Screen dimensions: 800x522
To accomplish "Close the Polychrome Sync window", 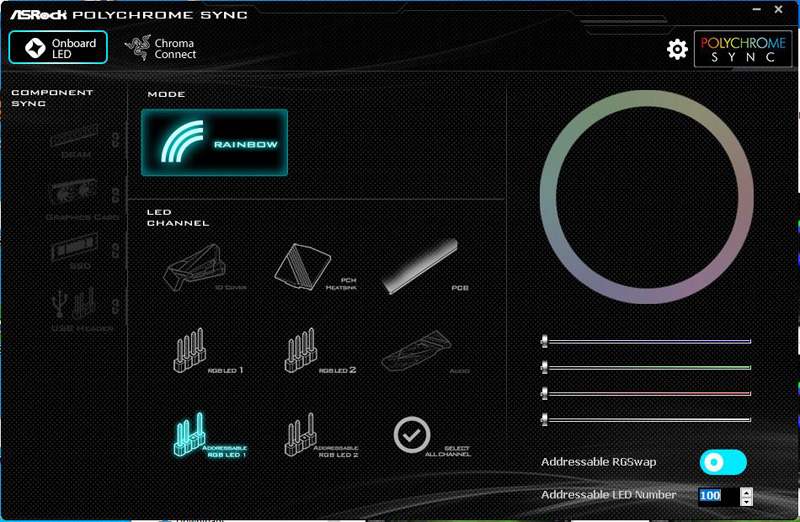I will pos(779,9).
